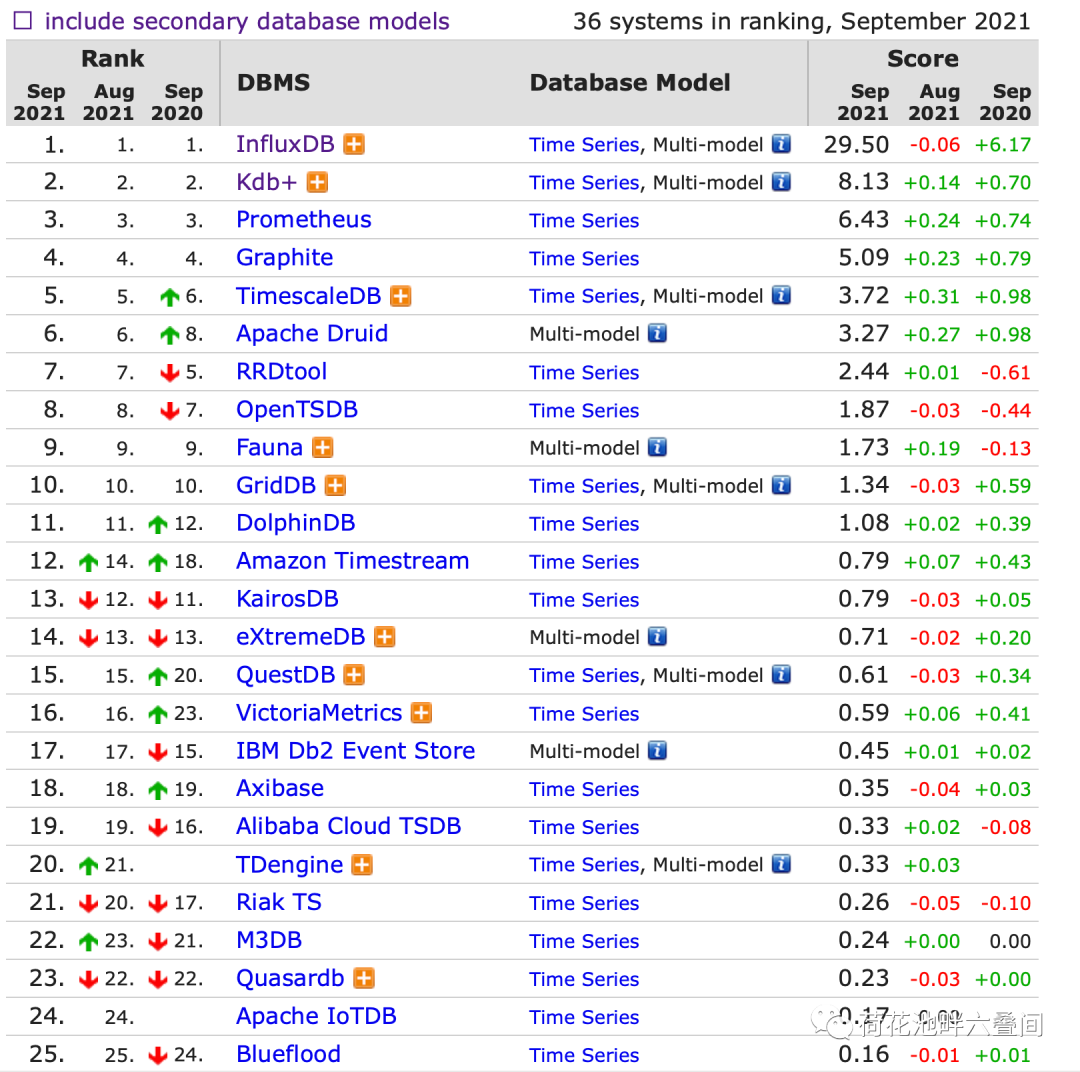Viewport: 1080px width, 1072px height.
Task: Click the InfluxDB score value 29.50
Action: [856, 144]
